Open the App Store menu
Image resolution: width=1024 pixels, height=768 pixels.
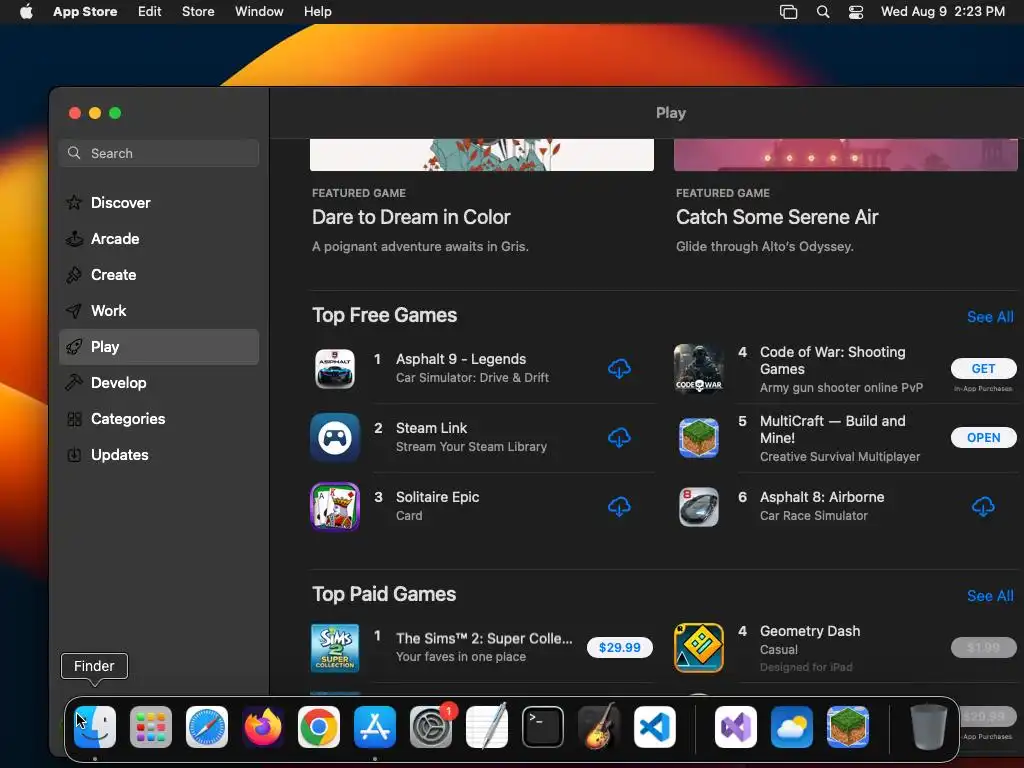tap(85, 11)
